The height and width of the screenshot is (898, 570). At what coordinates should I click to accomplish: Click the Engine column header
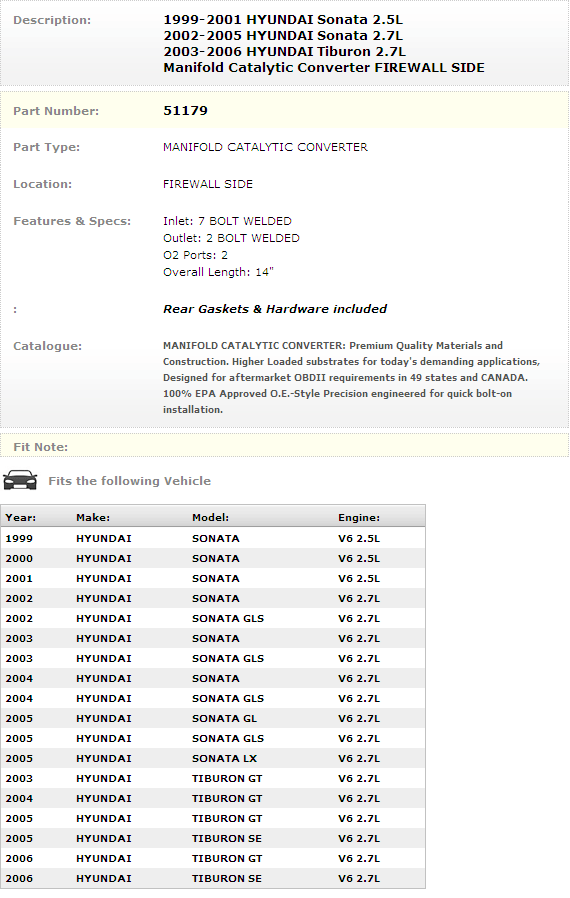pyautogui.click(x=359, y=517)
